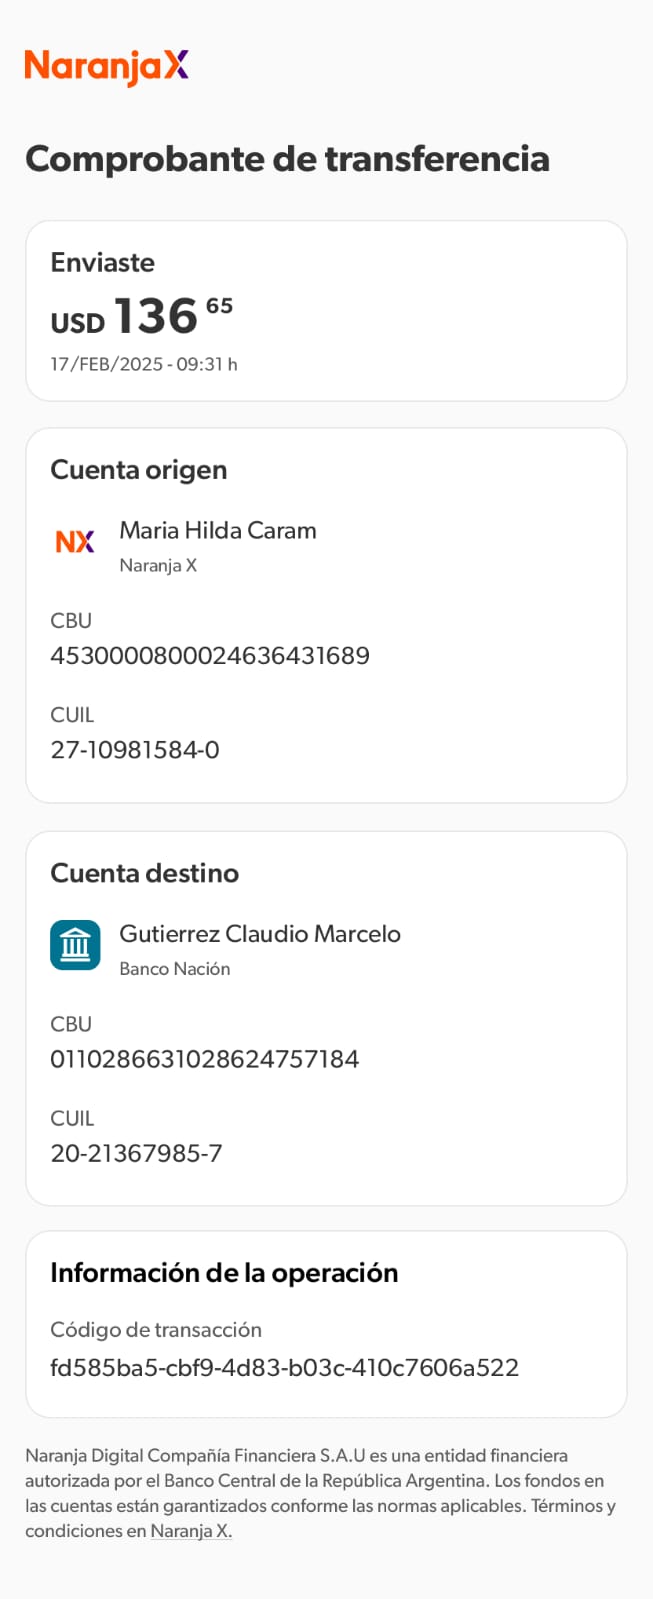Click the Cuenta destino section title
This screenshot has height=1599, width=653.
(144, 873)
